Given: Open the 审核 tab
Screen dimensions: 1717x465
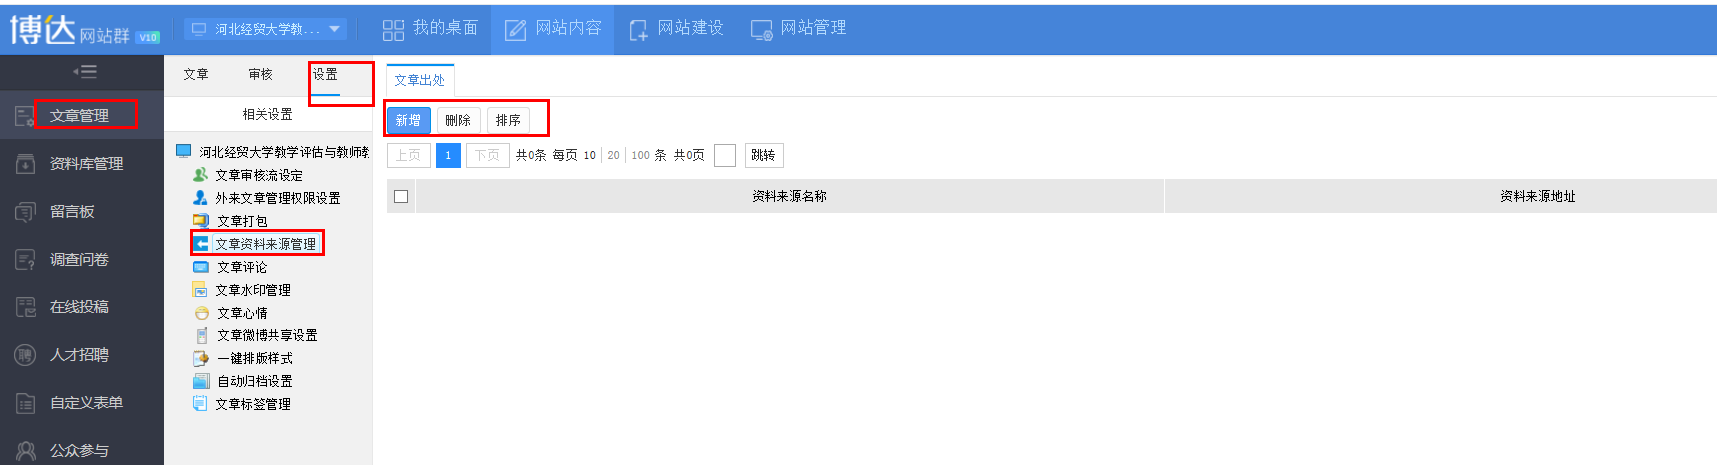Looking at the screenshot, I should (260, 75).
